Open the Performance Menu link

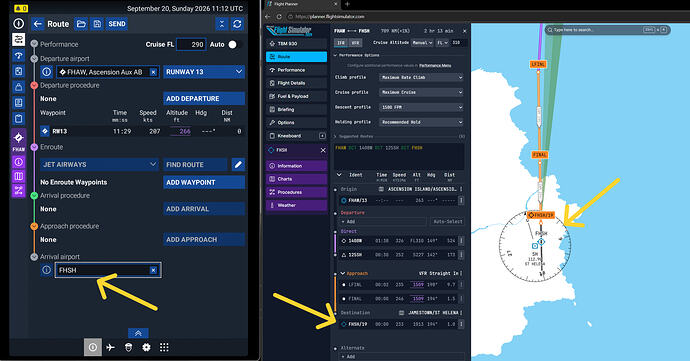click(x=435, y=66)
